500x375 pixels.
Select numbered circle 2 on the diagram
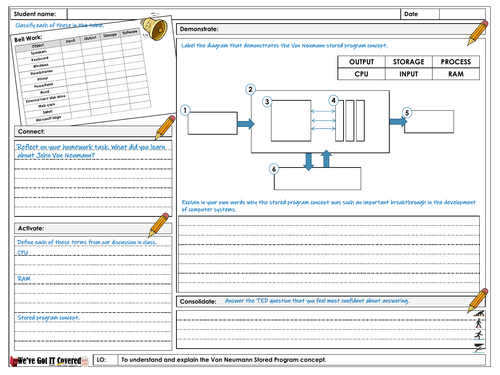[250, 89]
